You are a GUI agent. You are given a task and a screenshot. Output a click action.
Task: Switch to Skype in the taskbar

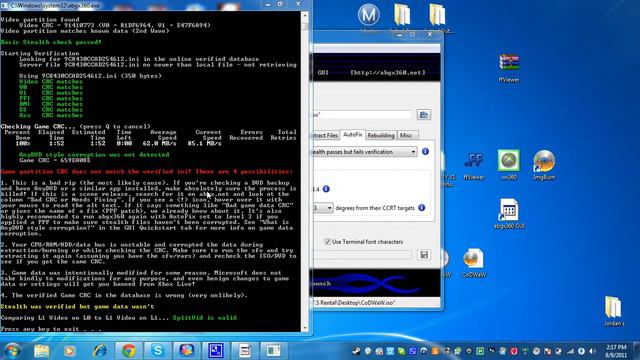coord(158,351)
